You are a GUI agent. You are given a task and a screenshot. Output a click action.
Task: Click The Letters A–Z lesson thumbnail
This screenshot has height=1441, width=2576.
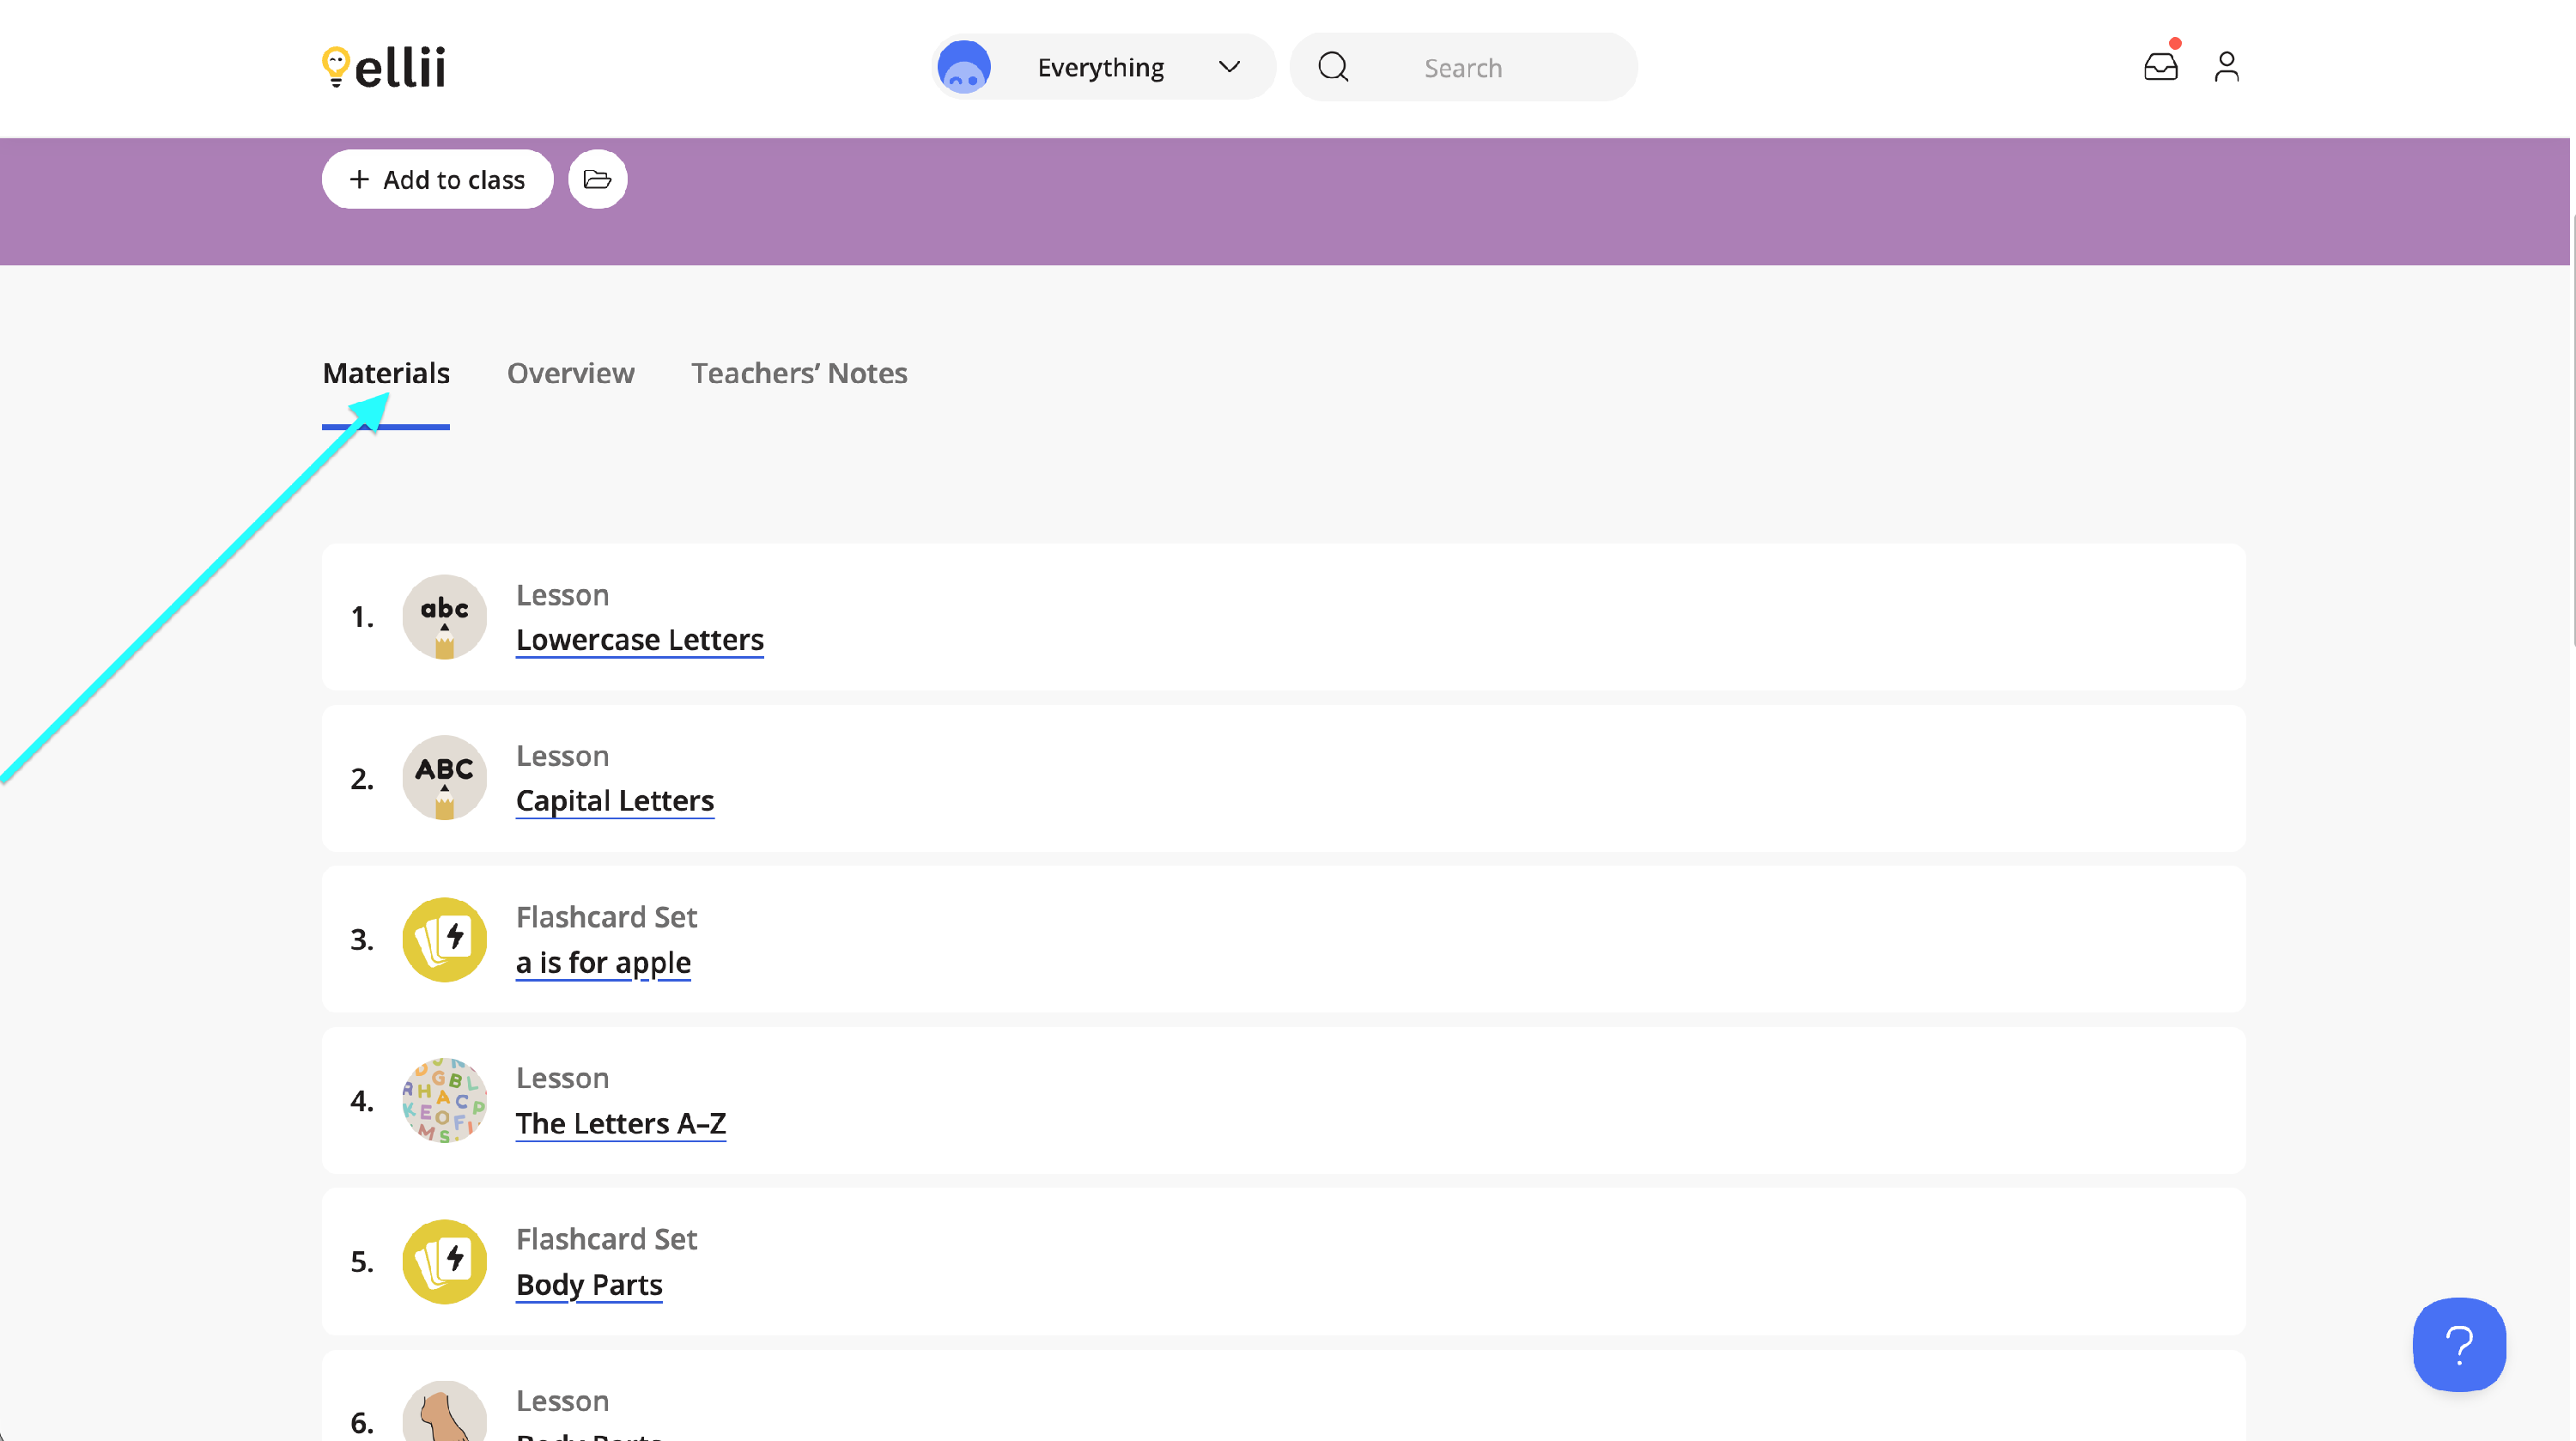[x=444, y=1100]
